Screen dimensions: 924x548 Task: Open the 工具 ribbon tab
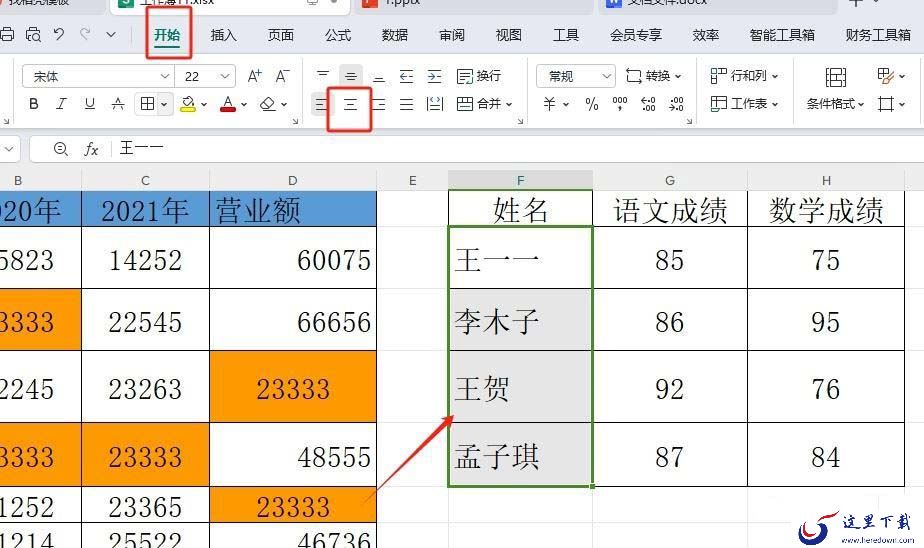pos(566,35)
